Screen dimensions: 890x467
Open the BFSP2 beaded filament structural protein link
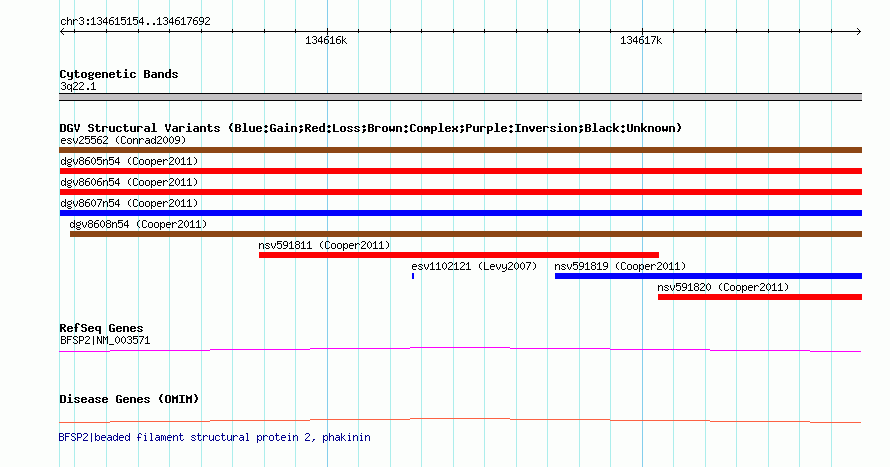pos(215,437)
